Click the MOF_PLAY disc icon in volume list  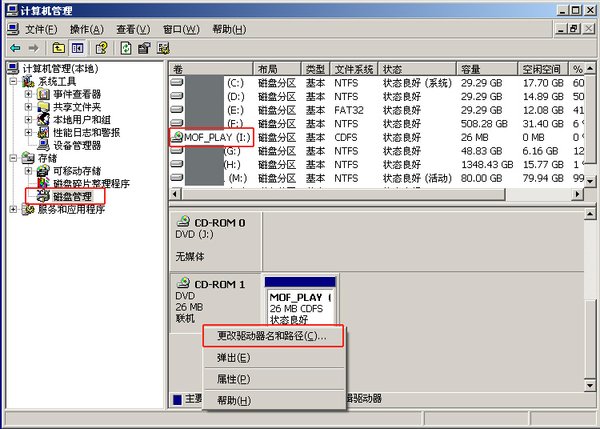pos(177,137)
